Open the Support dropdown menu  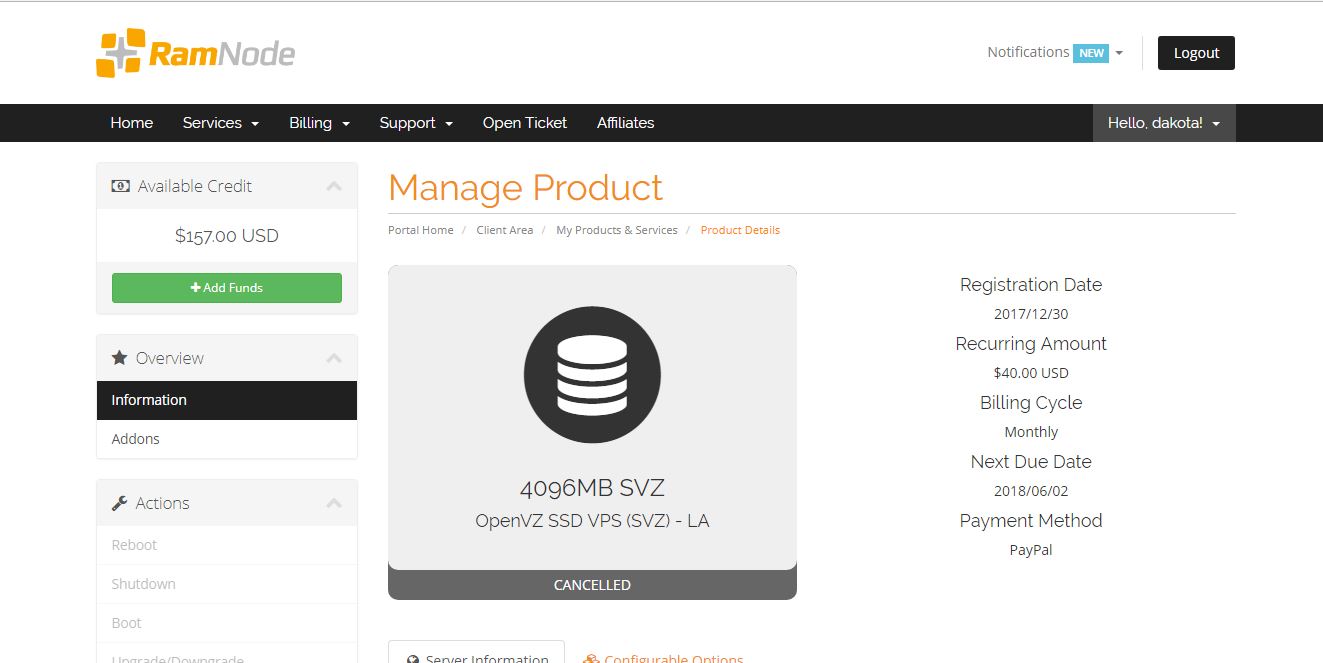click(x=416, y=123)
